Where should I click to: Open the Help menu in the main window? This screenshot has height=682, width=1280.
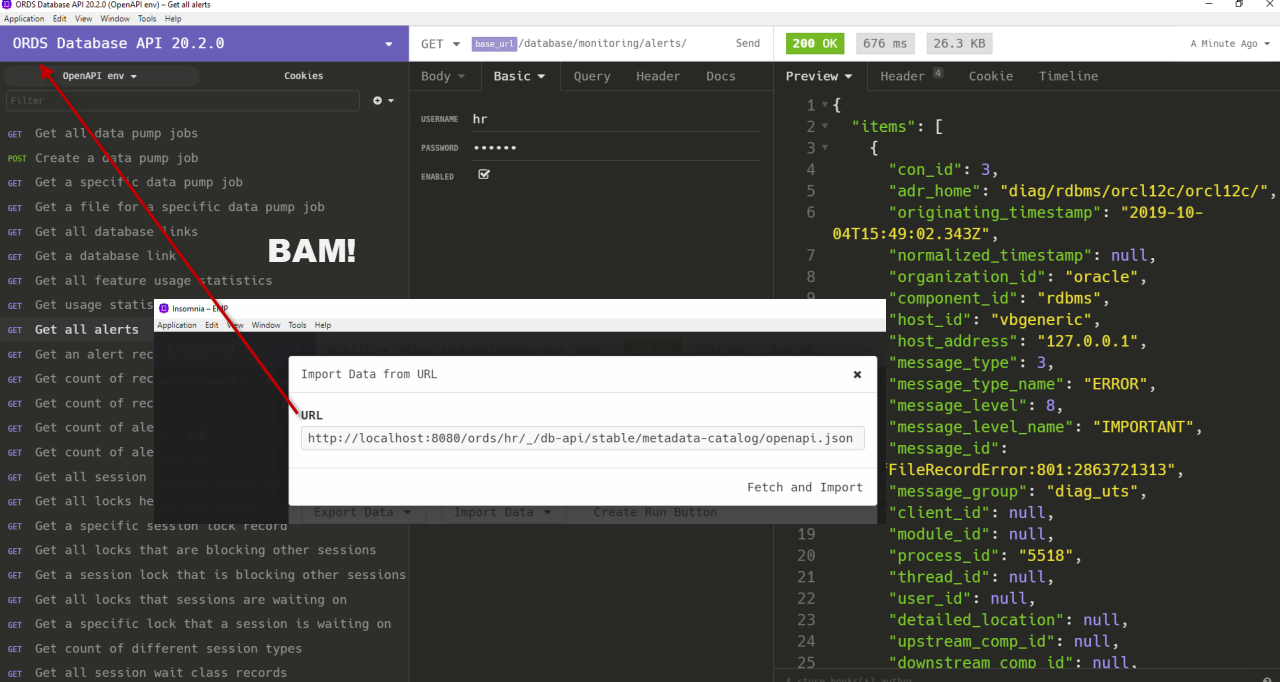[173, 19]
